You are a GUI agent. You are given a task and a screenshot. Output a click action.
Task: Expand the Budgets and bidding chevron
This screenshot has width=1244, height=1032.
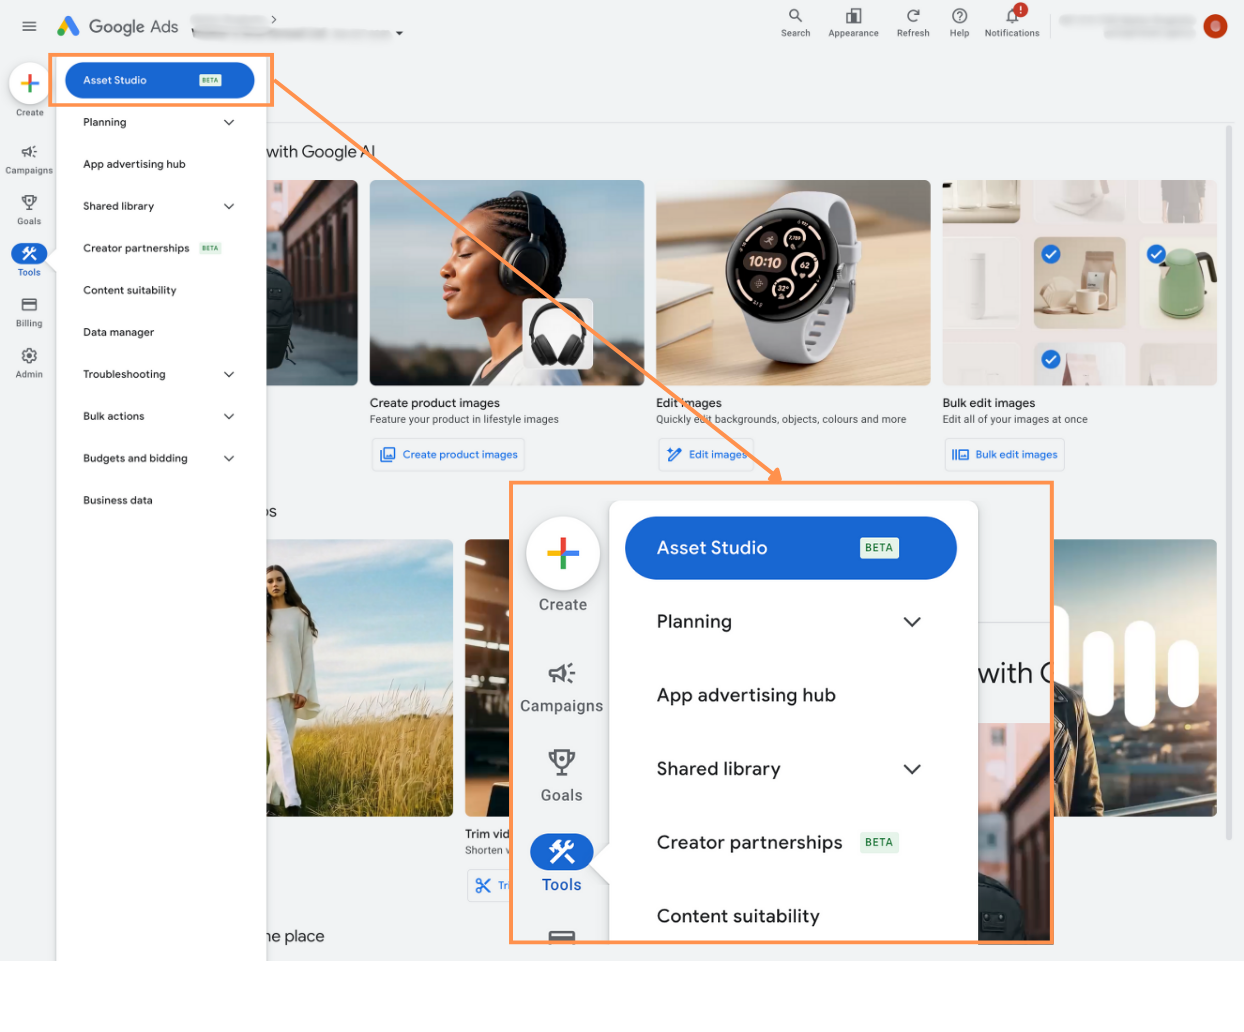pos(229,458)
